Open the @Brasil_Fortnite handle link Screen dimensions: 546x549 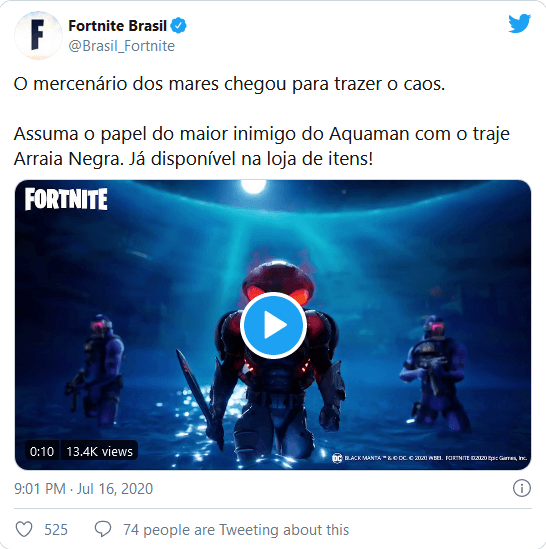point(122,46)
